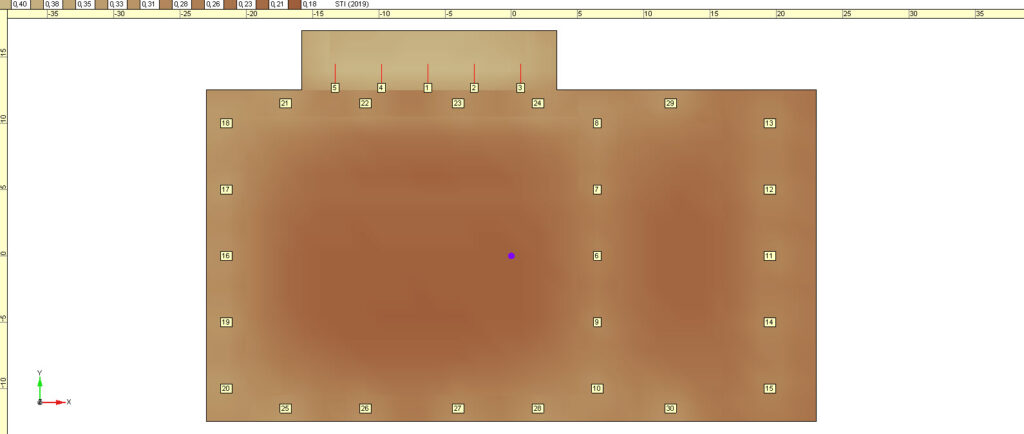1024x434 pixels.
Task: Click marker 20 in the bottom-left corner
Action: (226, 388)
